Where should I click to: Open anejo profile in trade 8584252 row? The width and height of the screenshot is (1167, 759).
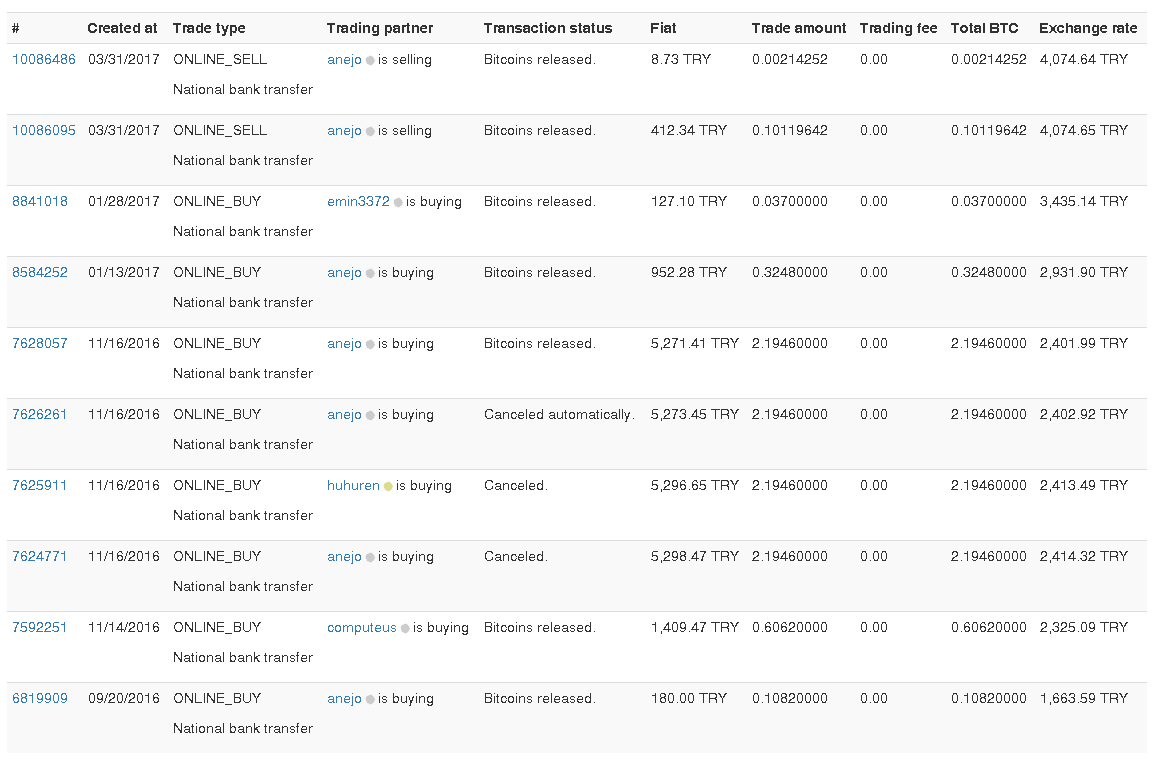tap(344, 272)
